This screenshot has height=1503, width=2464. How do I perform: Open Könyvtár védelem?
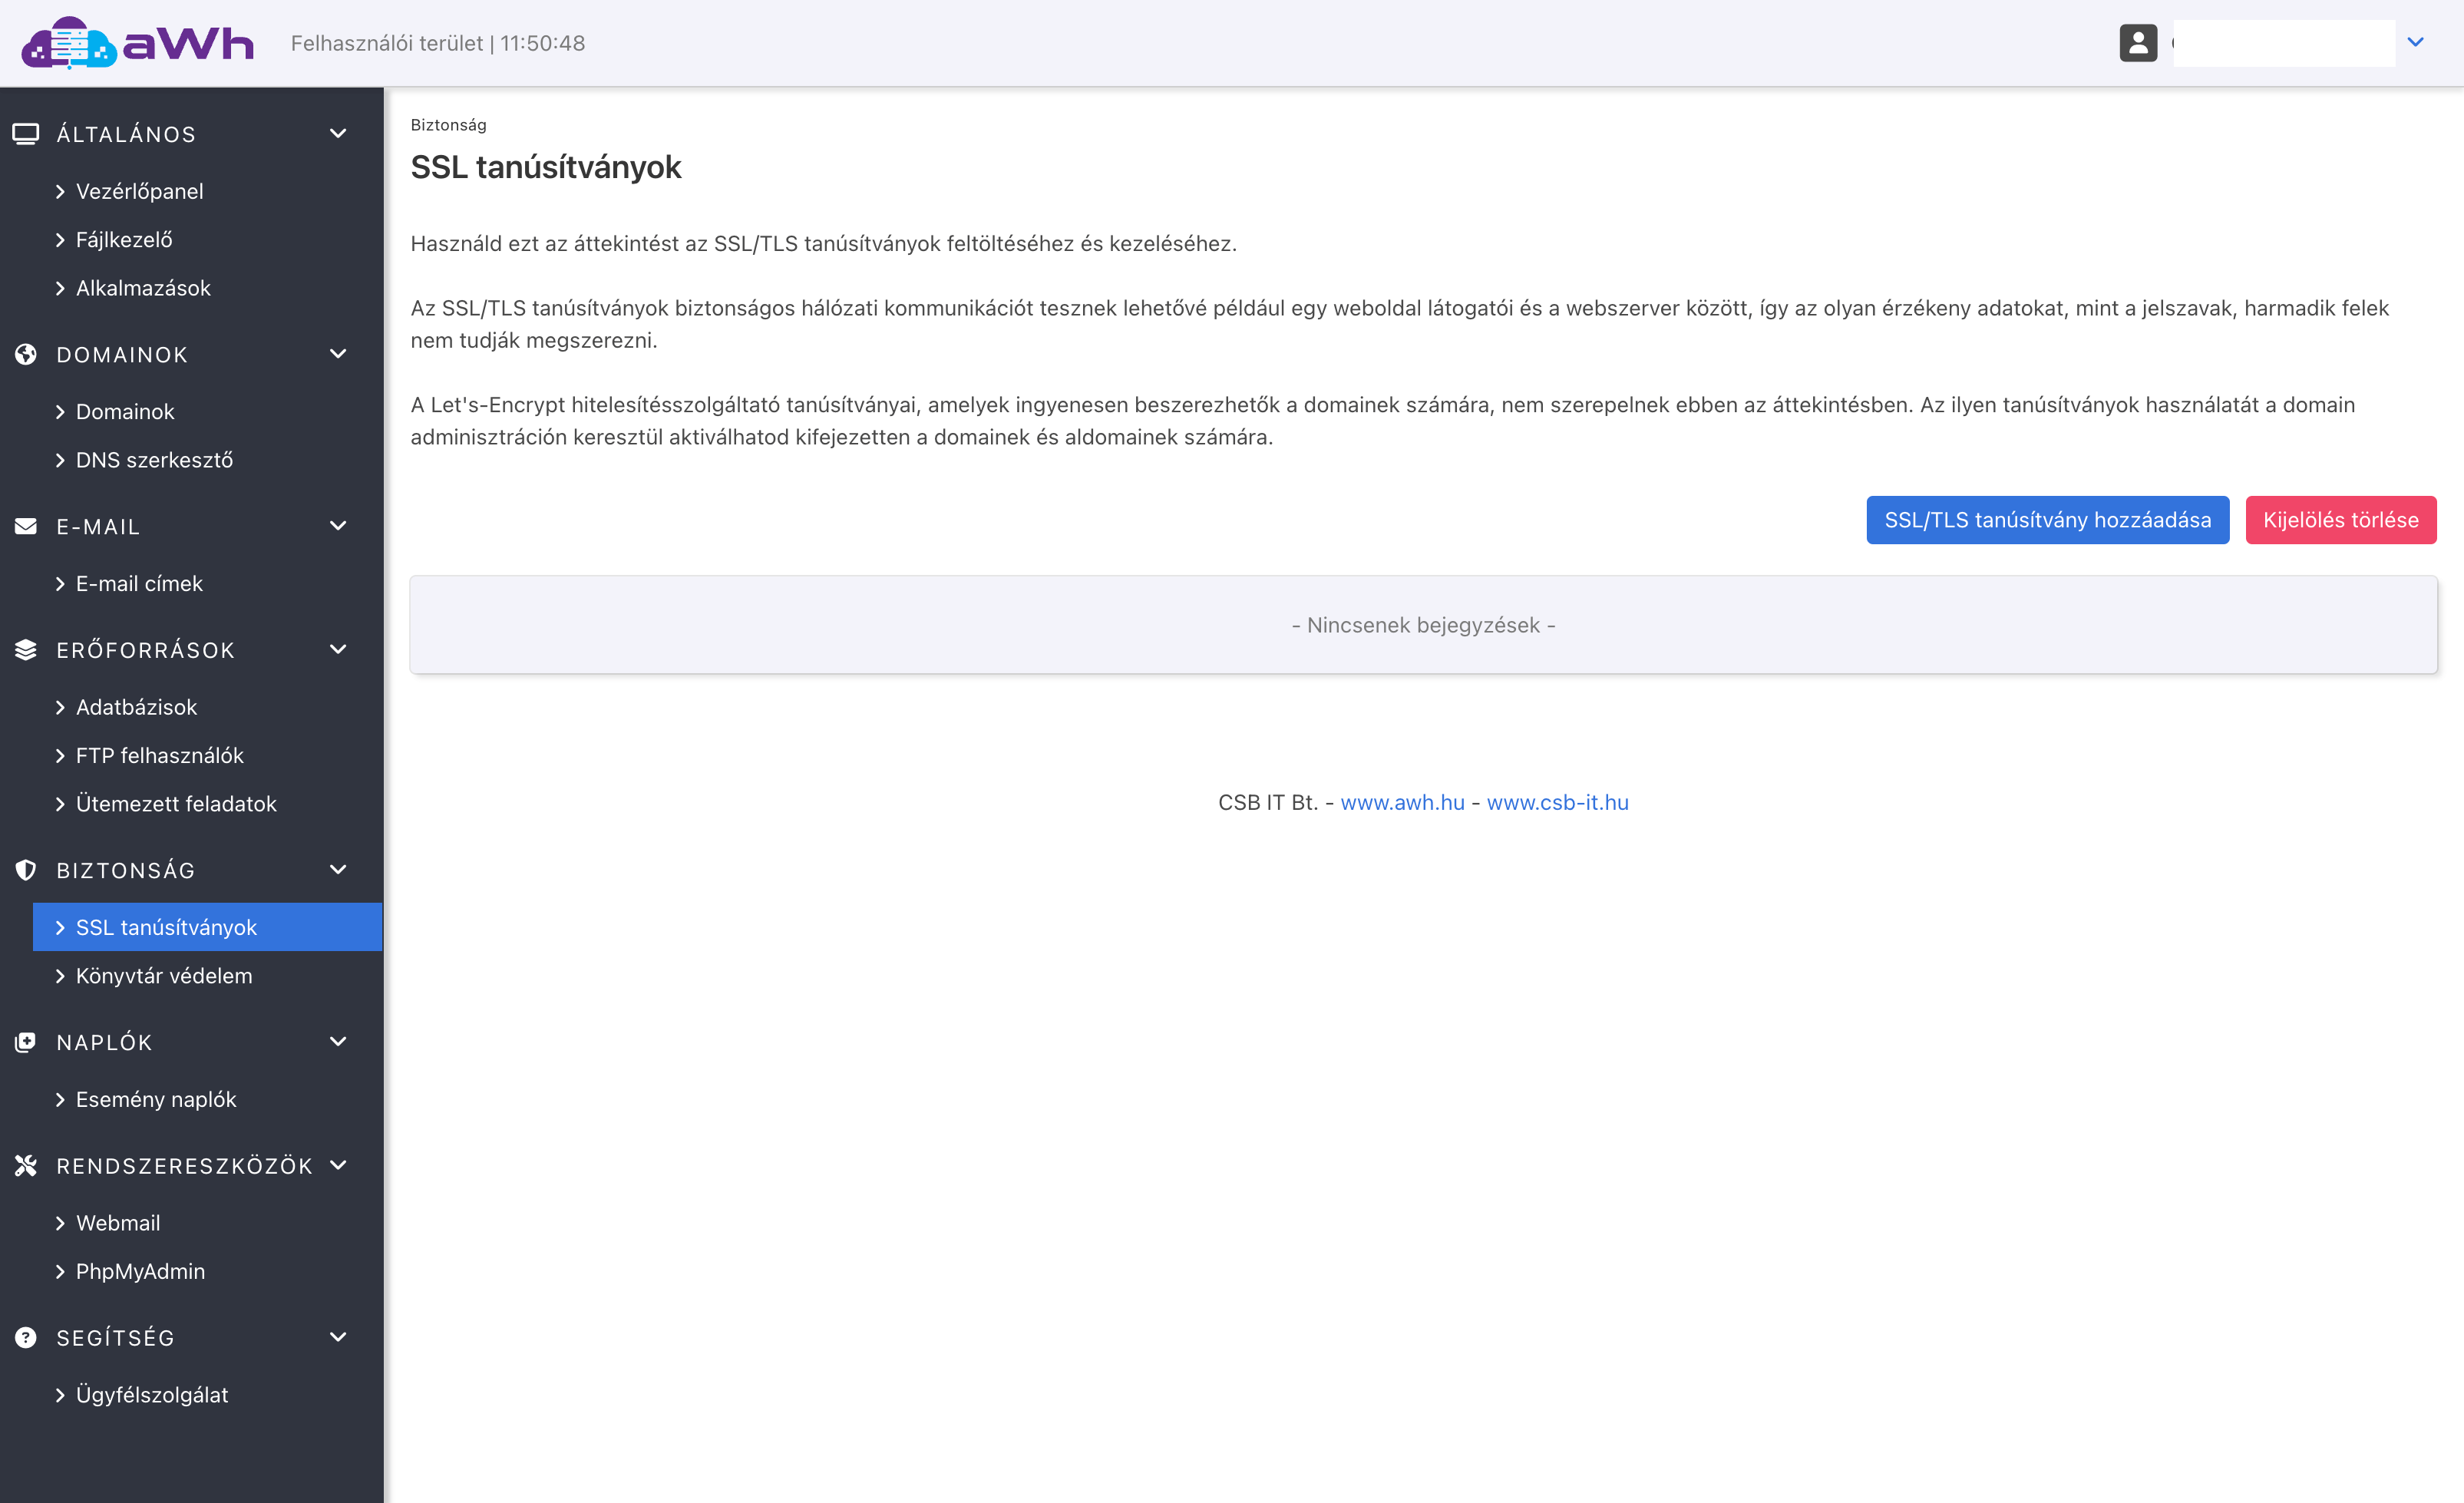pyautogui.click(x=207, y=976)
